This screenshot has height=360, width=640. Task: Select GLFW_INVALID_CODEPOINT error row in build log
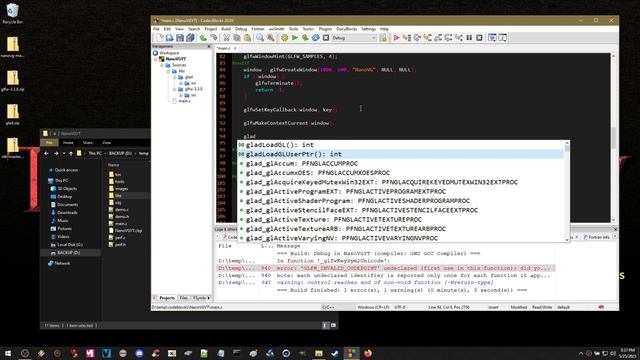[x=386, y=268]
